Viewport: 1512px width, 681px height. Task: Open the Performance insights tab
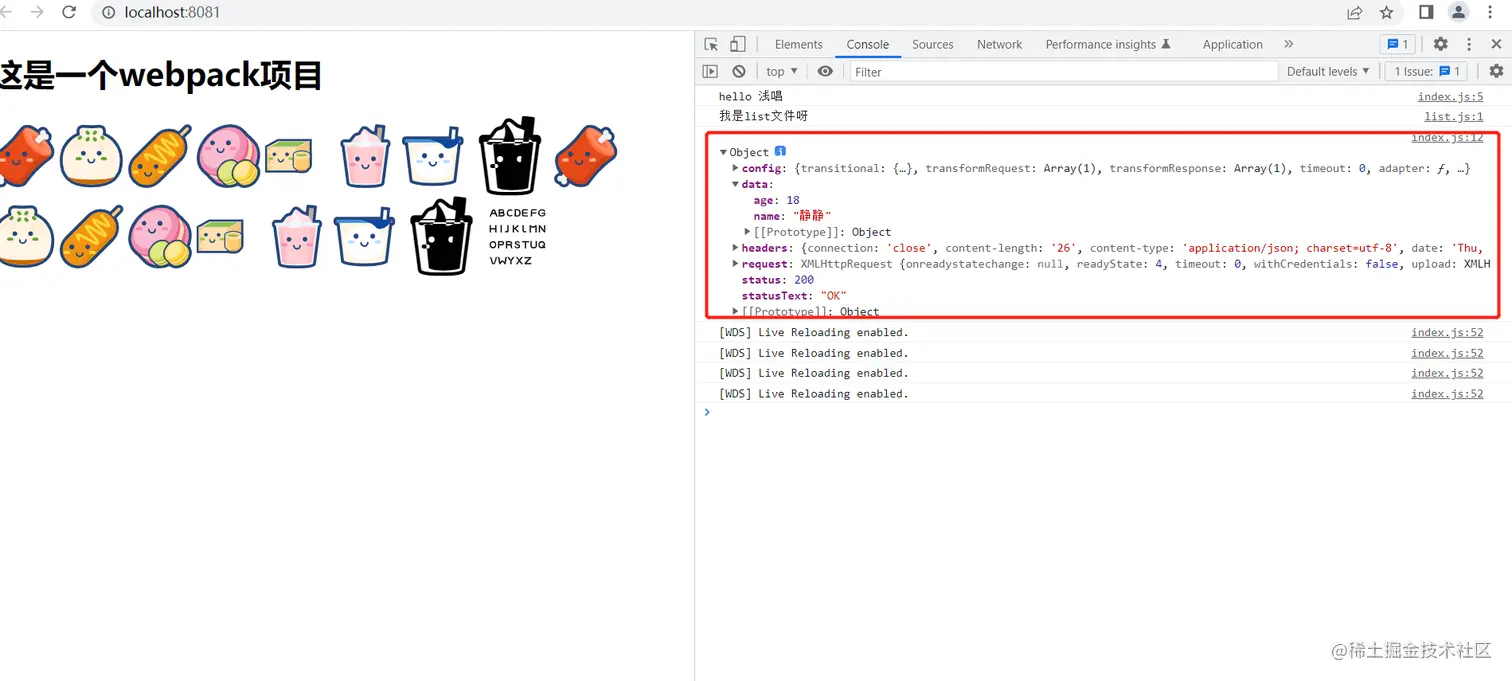point(1107,44)
